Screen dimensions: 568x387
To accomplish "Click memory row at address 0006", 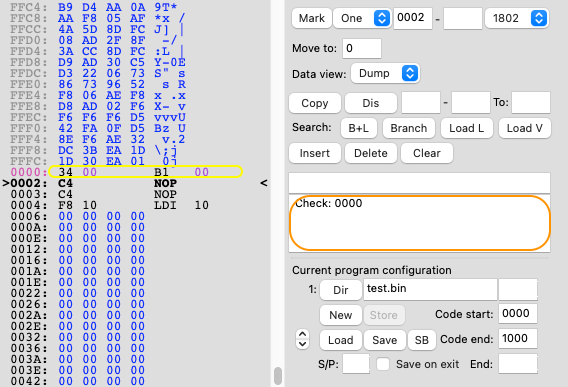I will [x=78, y=216].
